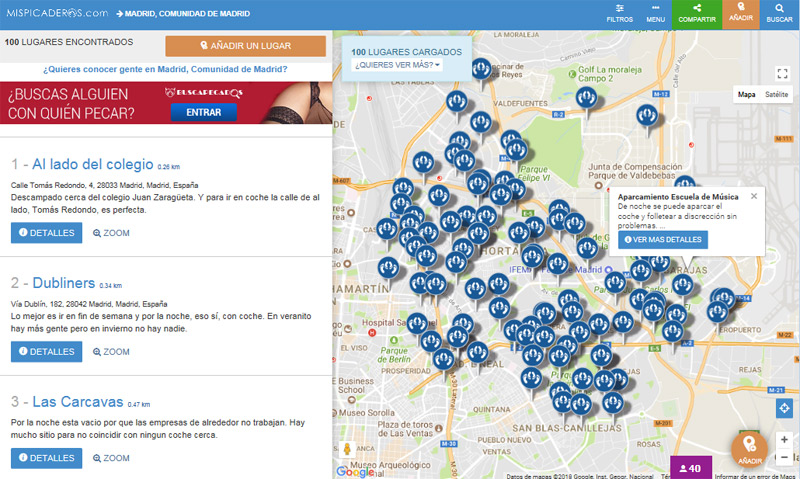The width and height of the screenshot is (800, 479).
Task: Click the Vía Dublín, 182 address text
Action: coord(89,304)
